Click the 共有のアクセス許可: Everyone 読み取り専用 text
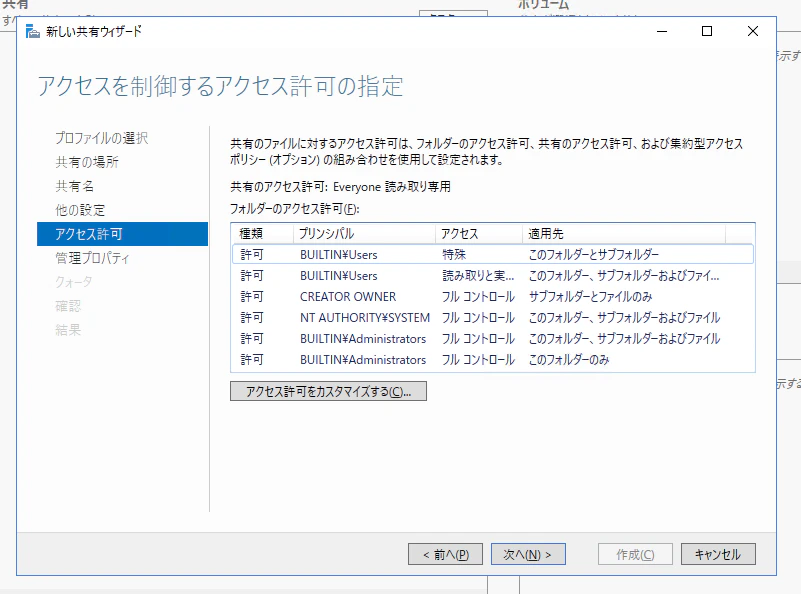Image resolution: width=801 pixels, height=594 pixels. [x=340, y=187]
